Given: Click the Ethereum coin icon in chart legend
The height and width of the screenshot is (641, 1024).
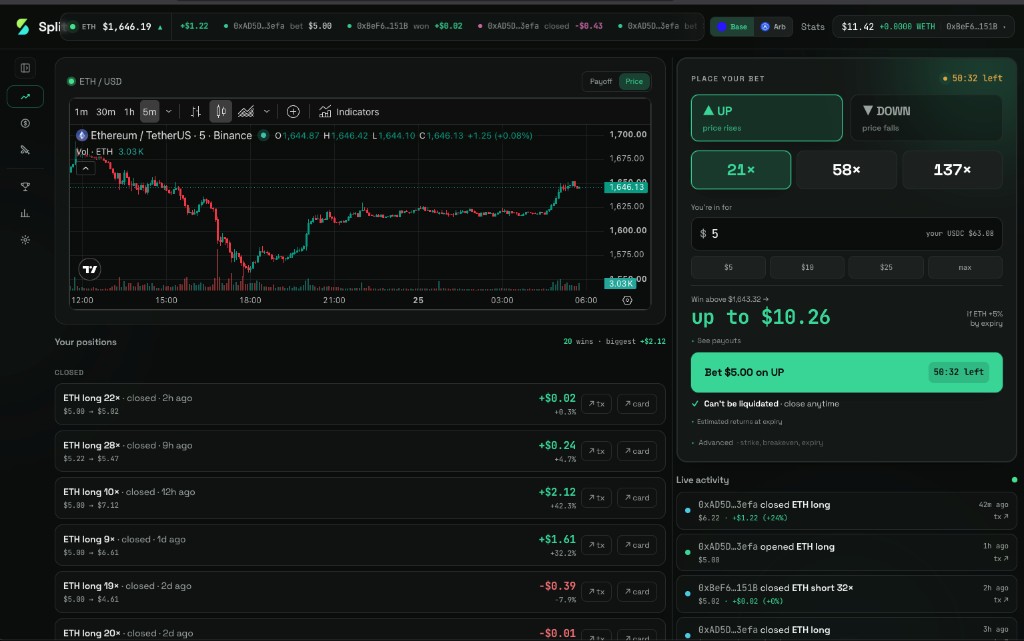Looking at the screenshot, I should pyautogui.click(x=82, y=135).
